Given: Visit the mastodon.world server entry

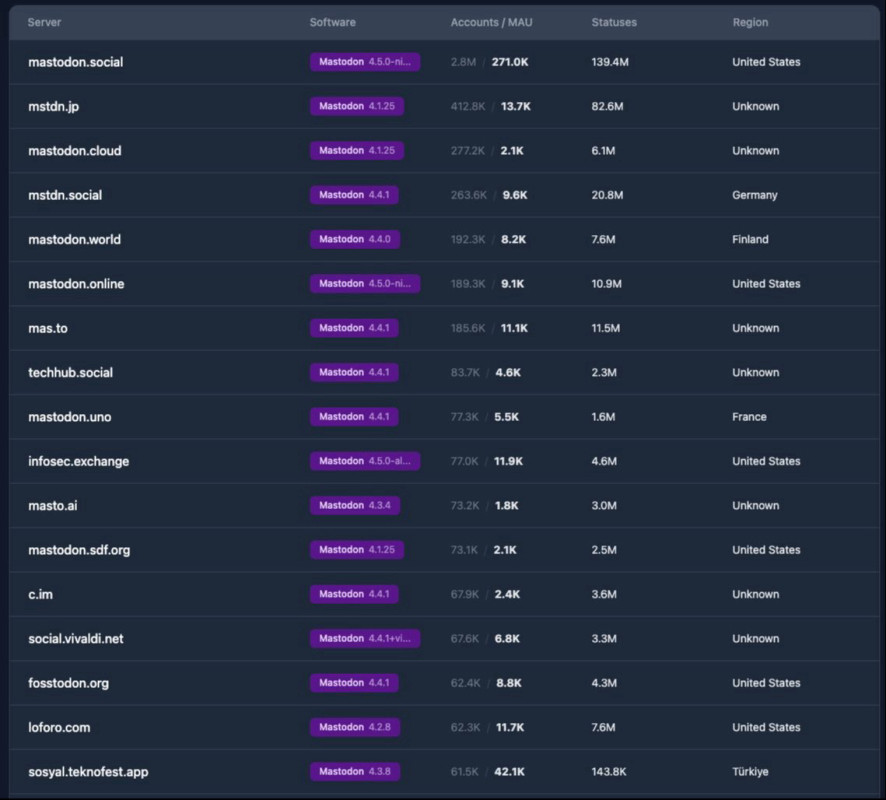Looking at the screenshot, I should (74, 239).
